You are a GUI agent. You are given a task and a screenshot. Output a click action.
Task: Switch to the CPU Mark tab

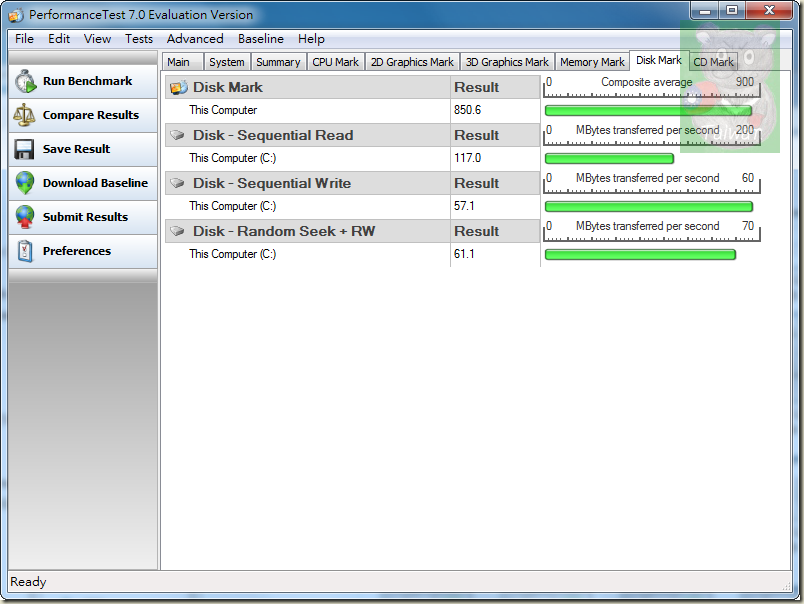click(x=336, y=62)
